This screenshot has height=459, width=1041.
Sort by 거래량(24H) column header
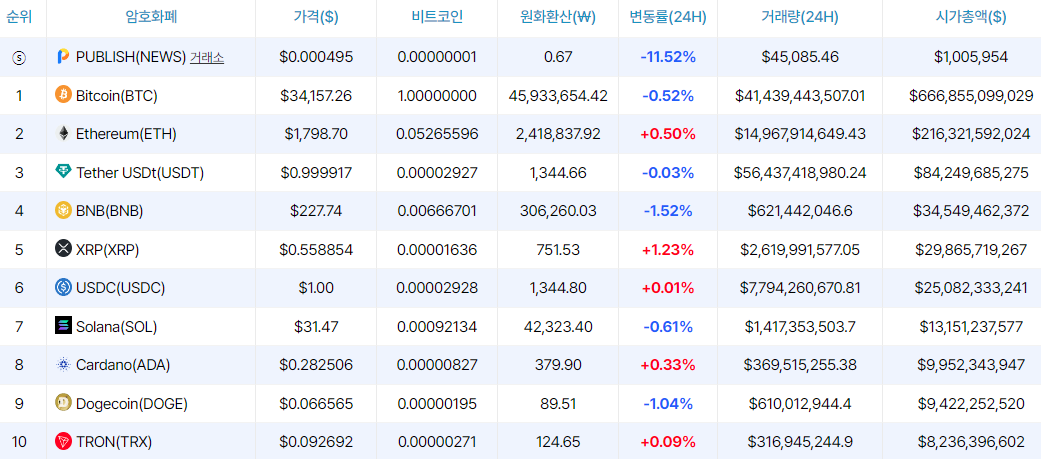tap(800, 17)
